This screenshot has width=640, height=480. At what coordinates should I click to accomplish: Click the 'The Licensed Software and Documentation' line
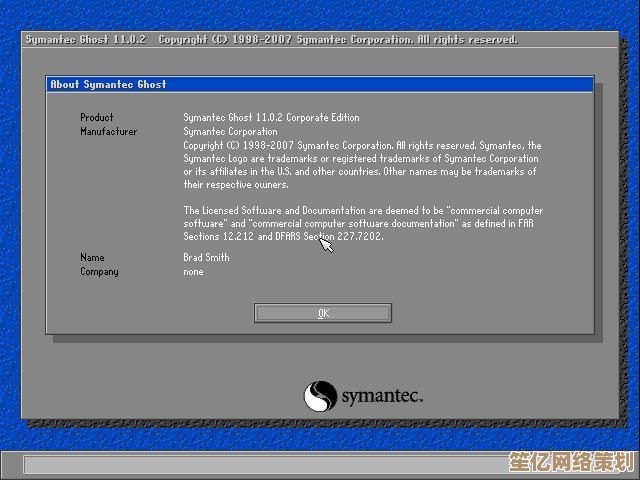[x=363, y=211]
